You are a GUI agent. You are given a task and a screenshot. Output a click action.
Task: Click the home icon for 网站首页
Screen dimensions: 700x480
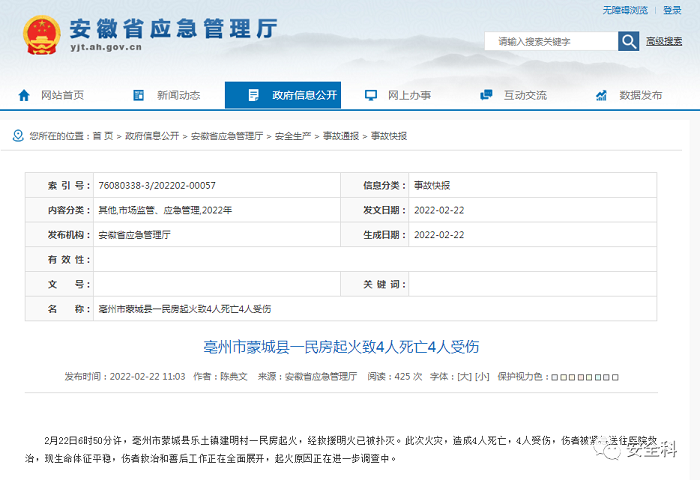[x=25, y=95]
